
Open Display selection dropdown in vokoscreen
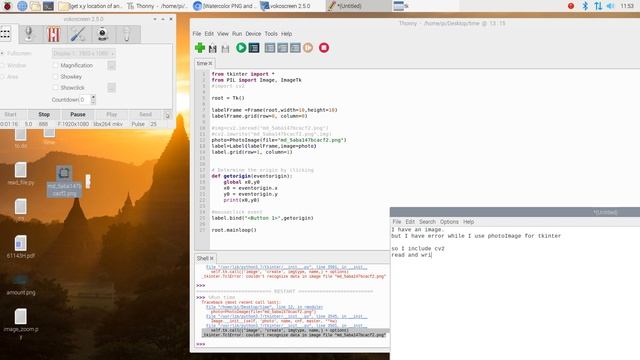point(84,53)
